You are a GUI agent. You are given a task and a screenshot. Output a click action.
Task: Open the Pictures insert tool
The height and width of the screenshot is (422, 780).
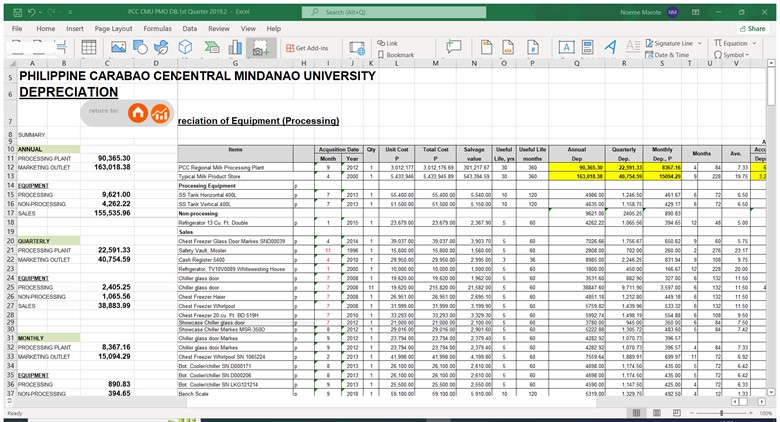pyautogui.click(x=118, y=47)
